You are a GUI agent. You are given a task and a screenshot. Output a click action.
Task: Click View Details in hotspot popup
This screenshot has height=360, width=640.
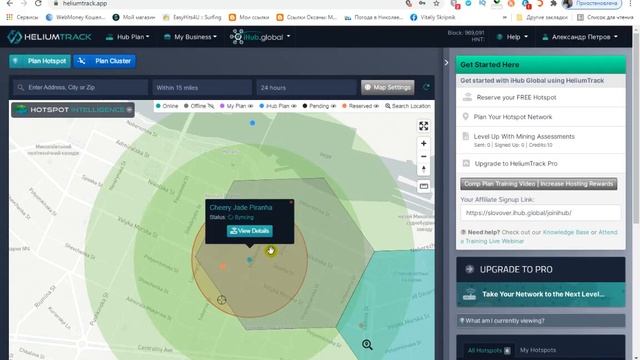click(250, 231)
